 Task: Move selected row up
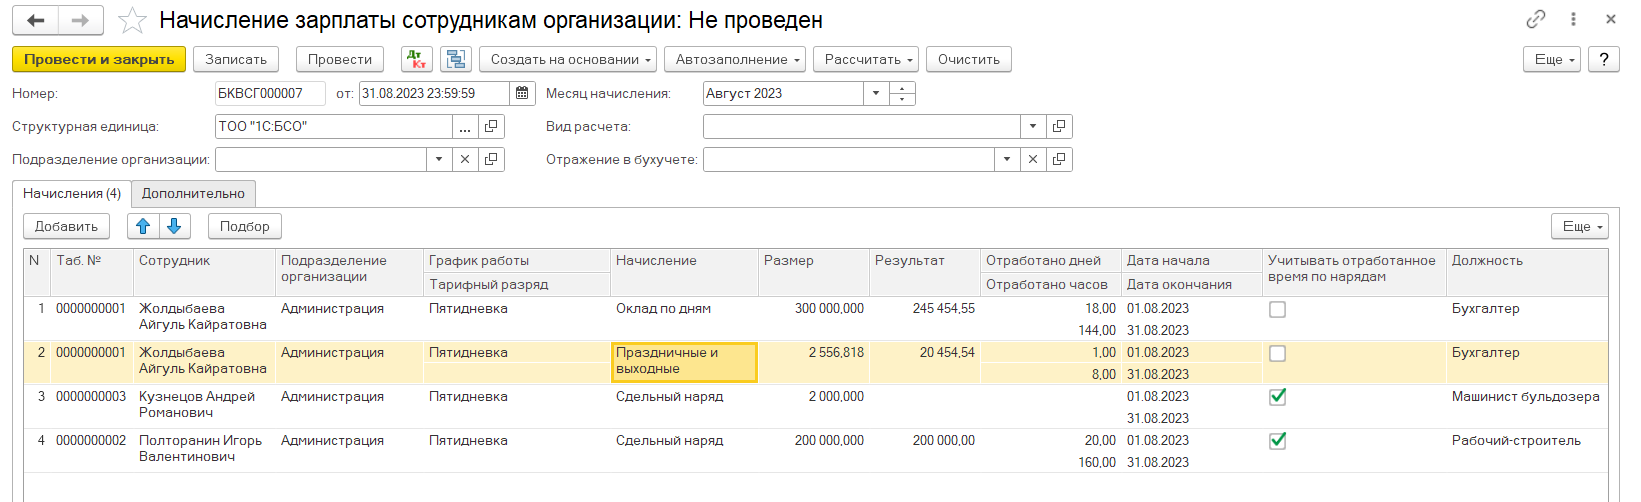point(143,226)
